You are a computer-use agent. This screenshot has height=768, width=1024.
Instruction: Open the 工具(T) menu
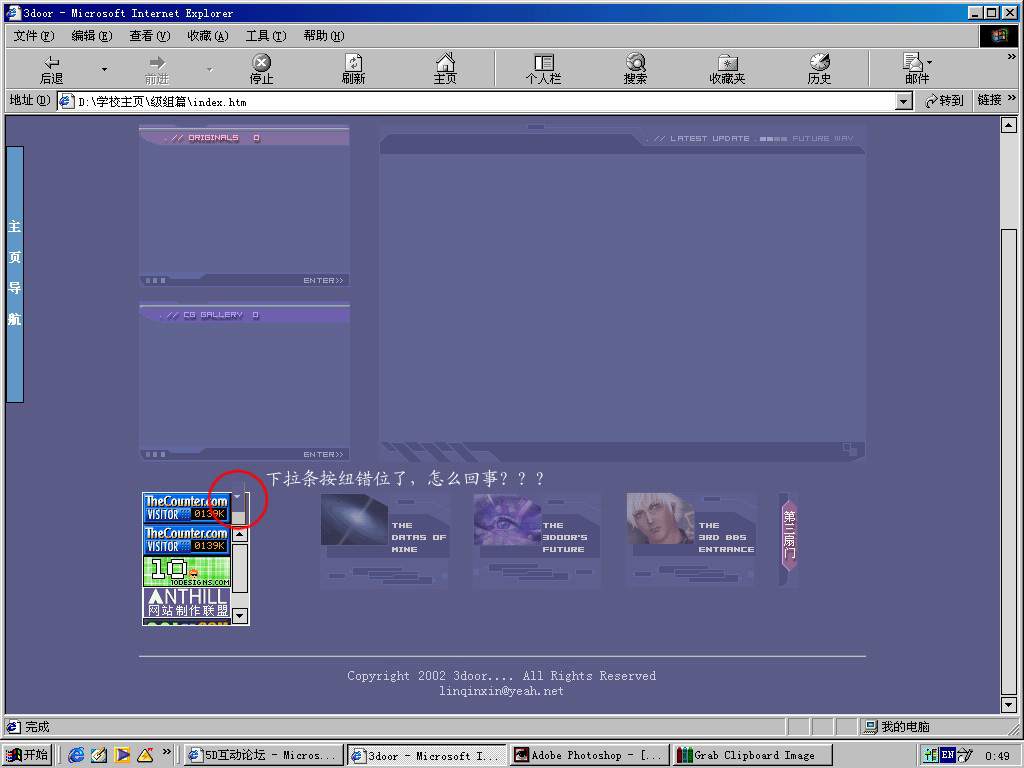pyautogui.click(x=265, y=36)
